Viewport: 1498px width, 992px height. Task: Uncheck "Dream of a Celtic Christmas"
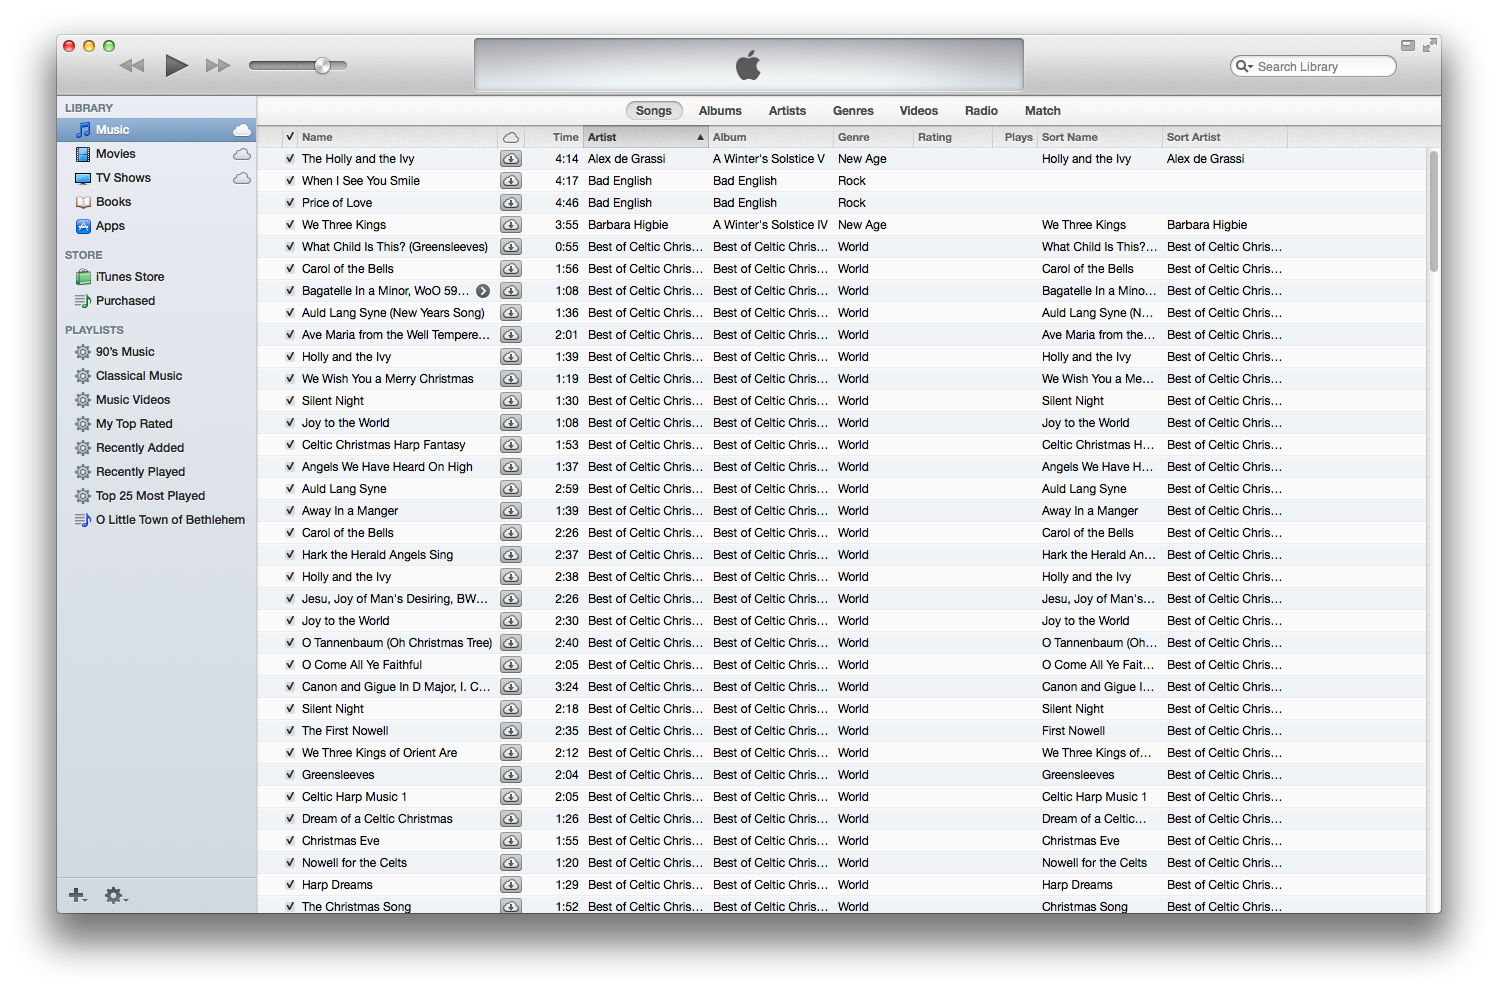point(290,819)
